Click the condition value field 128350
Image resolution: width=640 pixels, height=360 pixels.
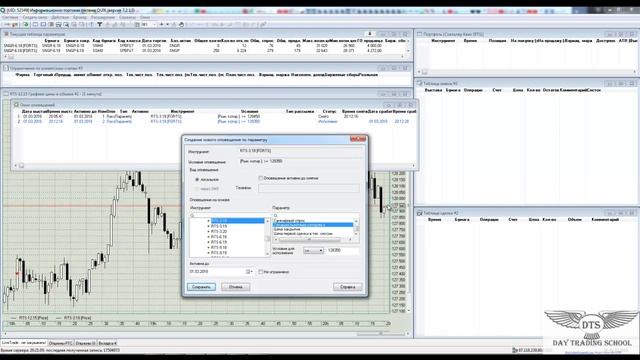tap(343, 250)
